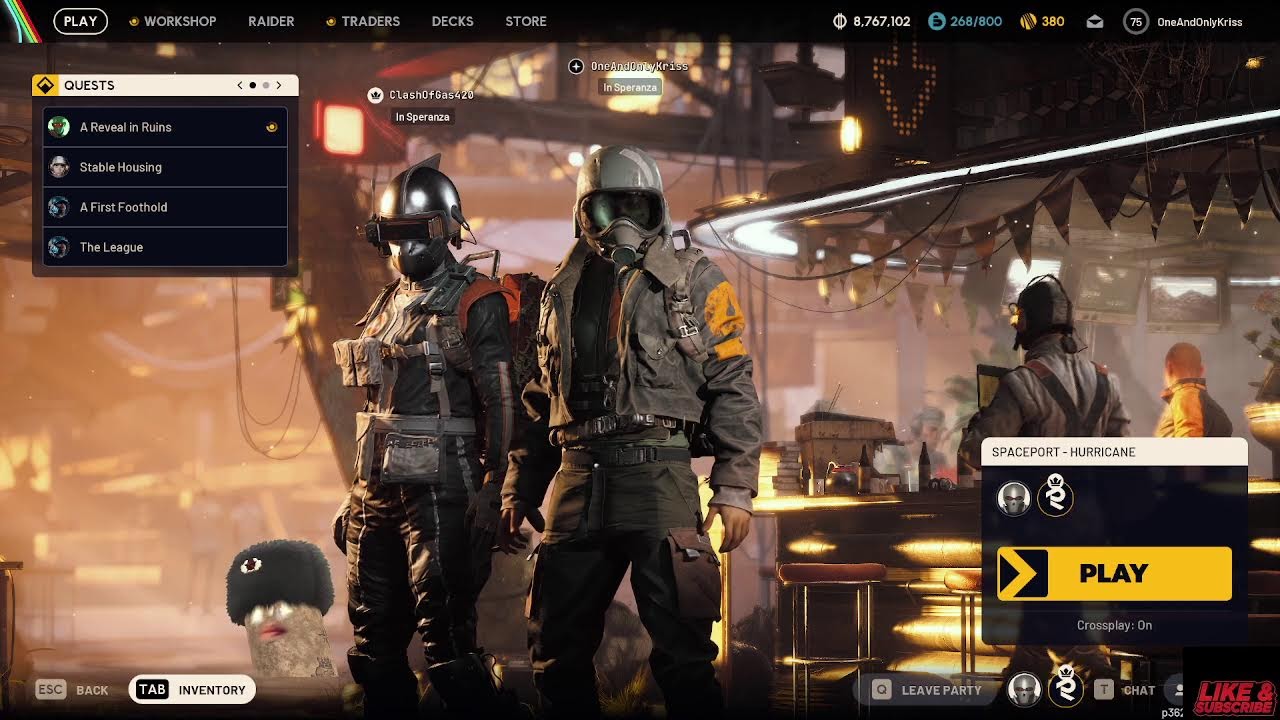1280x720 pixels.
Task: Click the SPACEPORT - HURRICANE map header
Action: pyautogui.click(x=1114, y=452)
